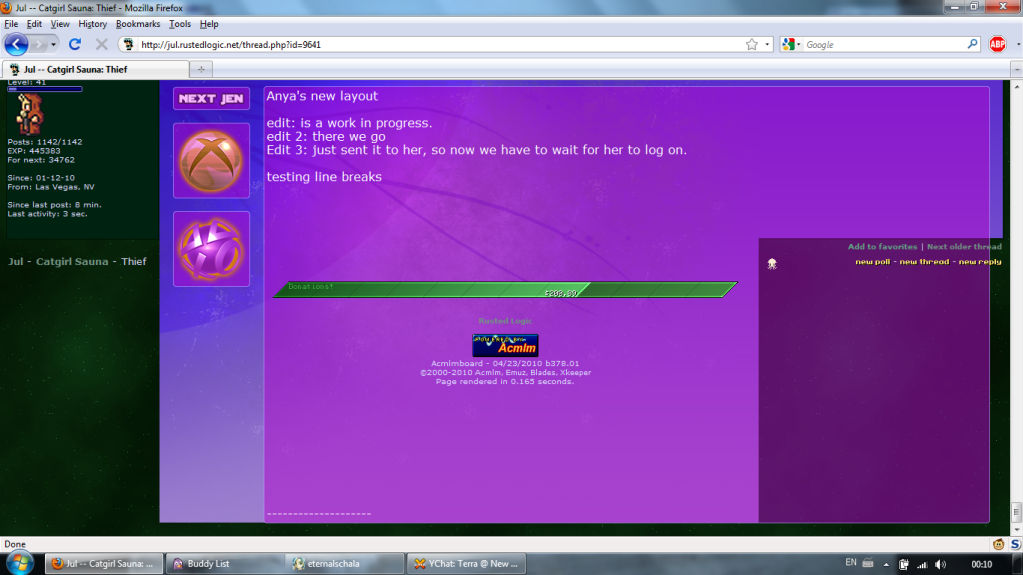Image resolution: width=1023 pixels, height=575 pixels.
Task: Click the volume speaker tray icon
Action: 941,564
